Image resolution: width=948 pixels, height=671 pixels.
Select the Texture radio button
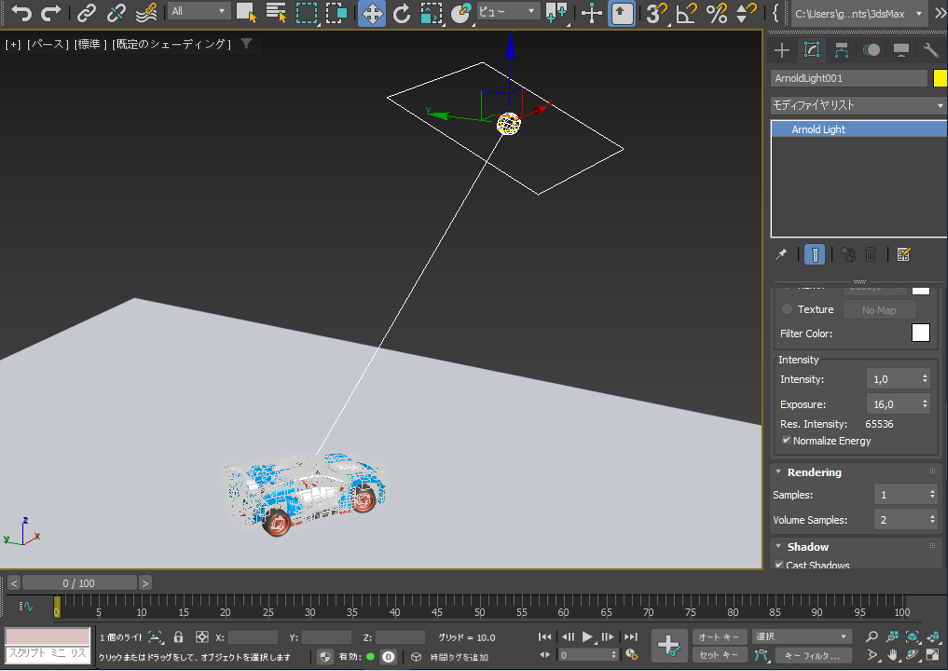click(787, 309)
